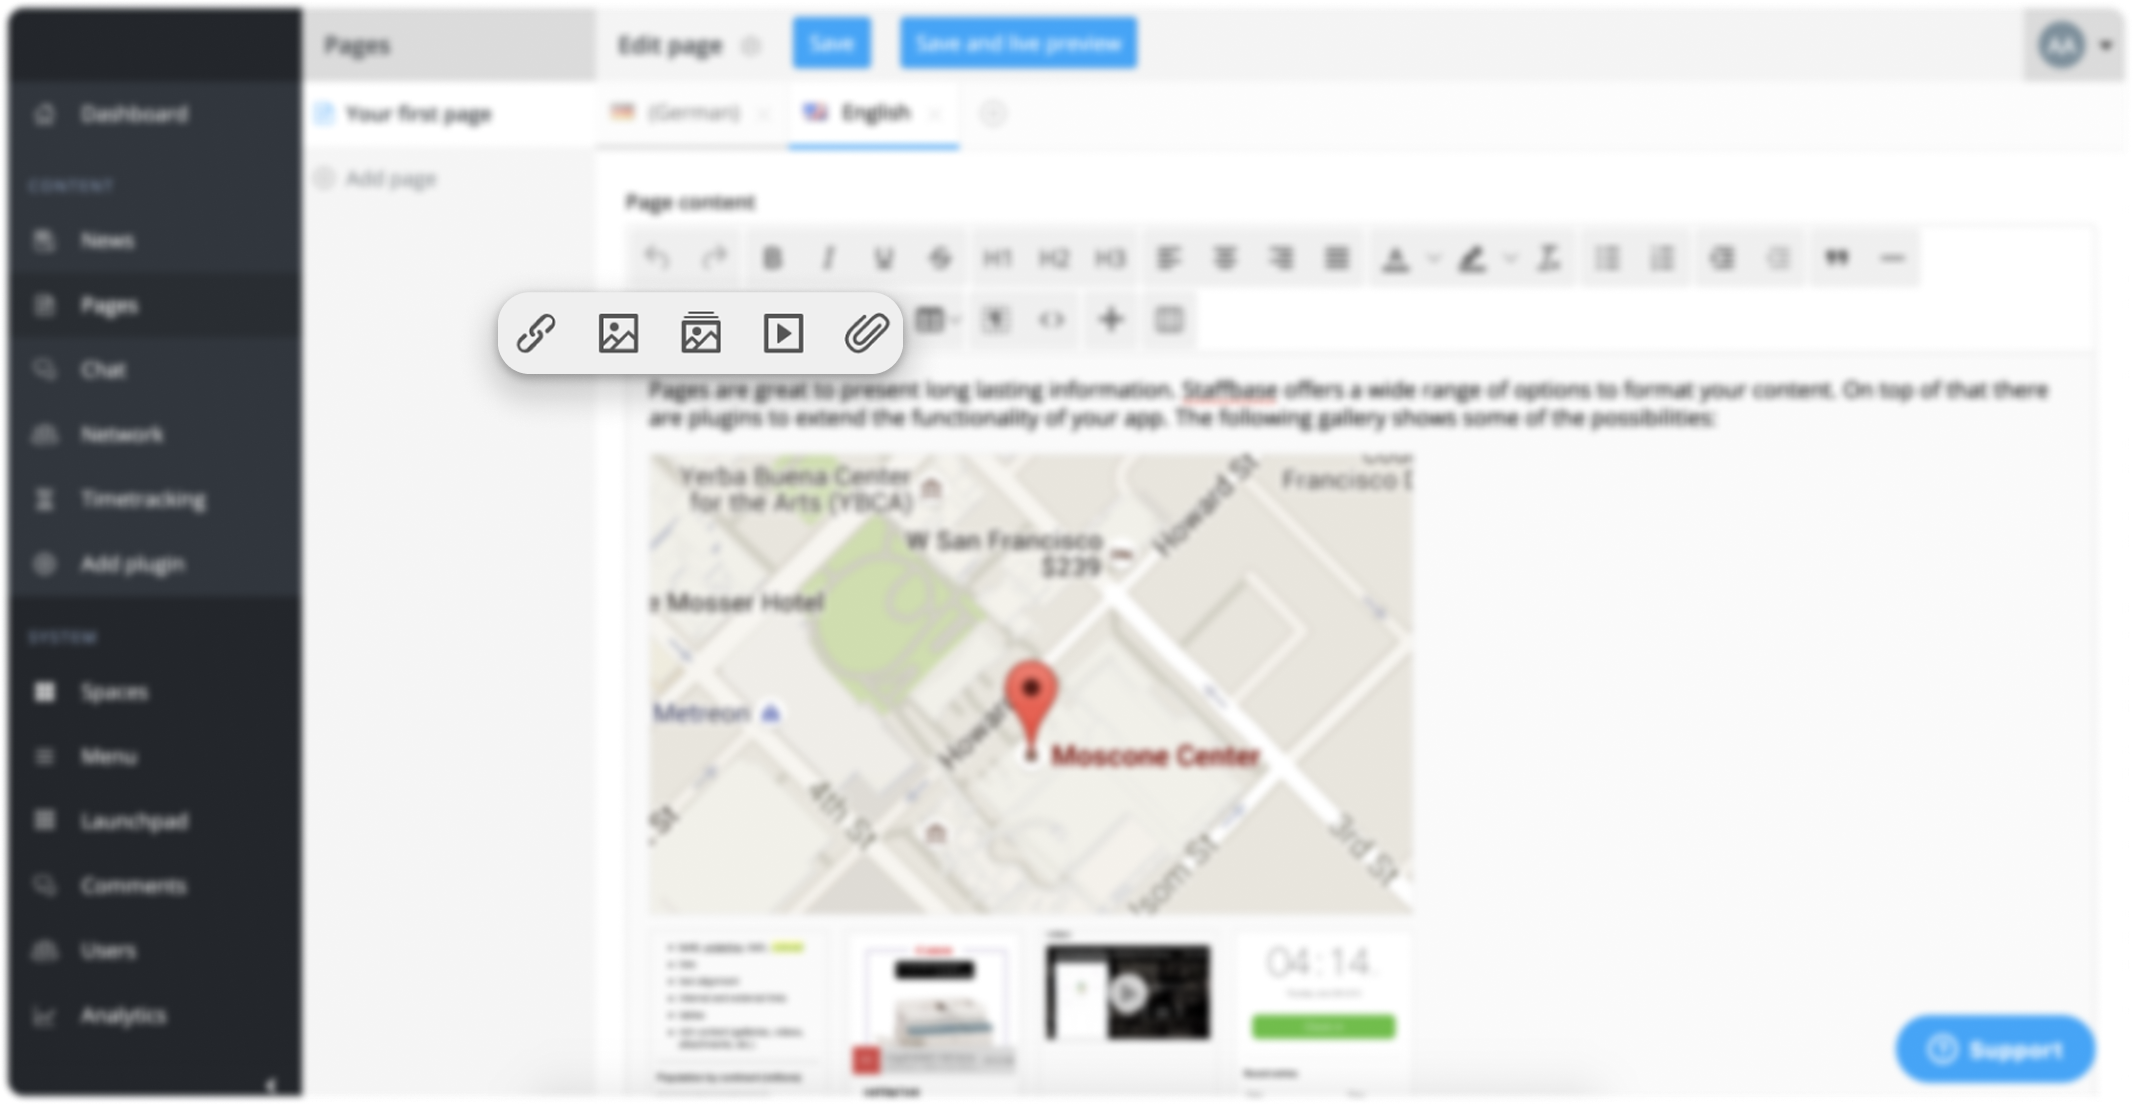The width and height of the screenshot is (2134, 1104).
Task: Open the highlight color dropdown arrow
Action: point(1510,259)
